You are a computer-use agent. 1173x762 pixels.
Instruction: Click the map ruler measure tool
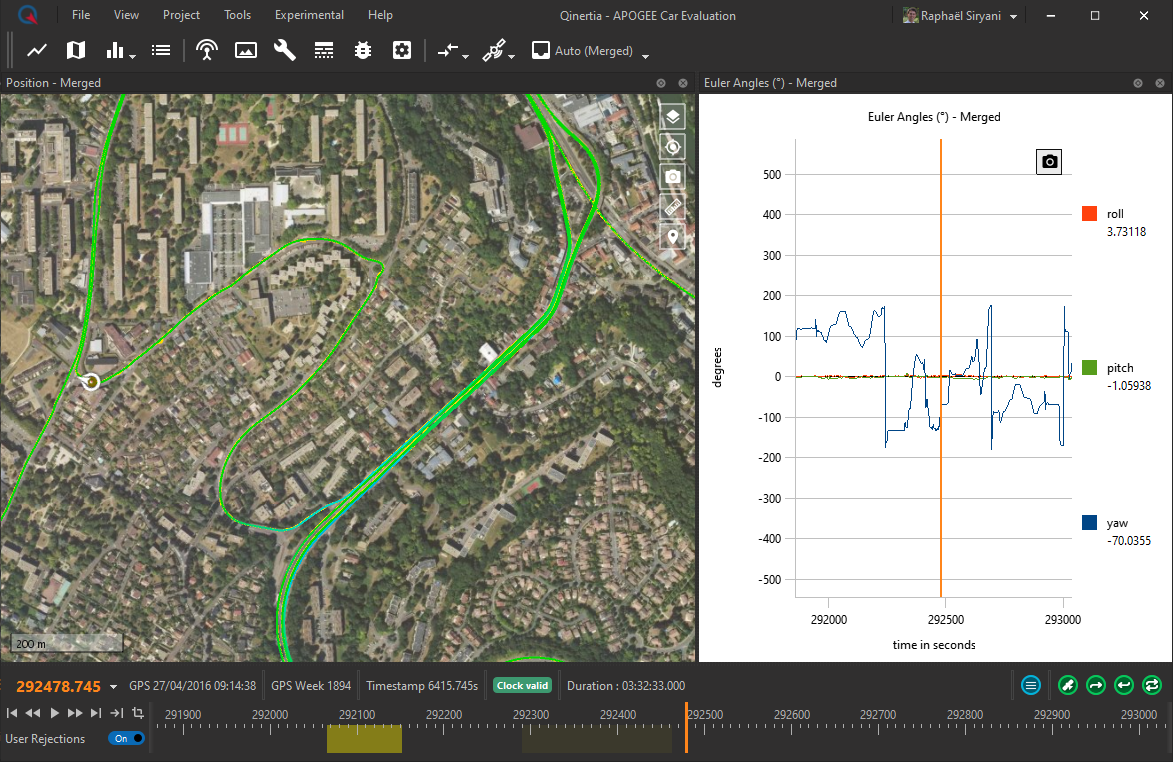click(673, 207)
